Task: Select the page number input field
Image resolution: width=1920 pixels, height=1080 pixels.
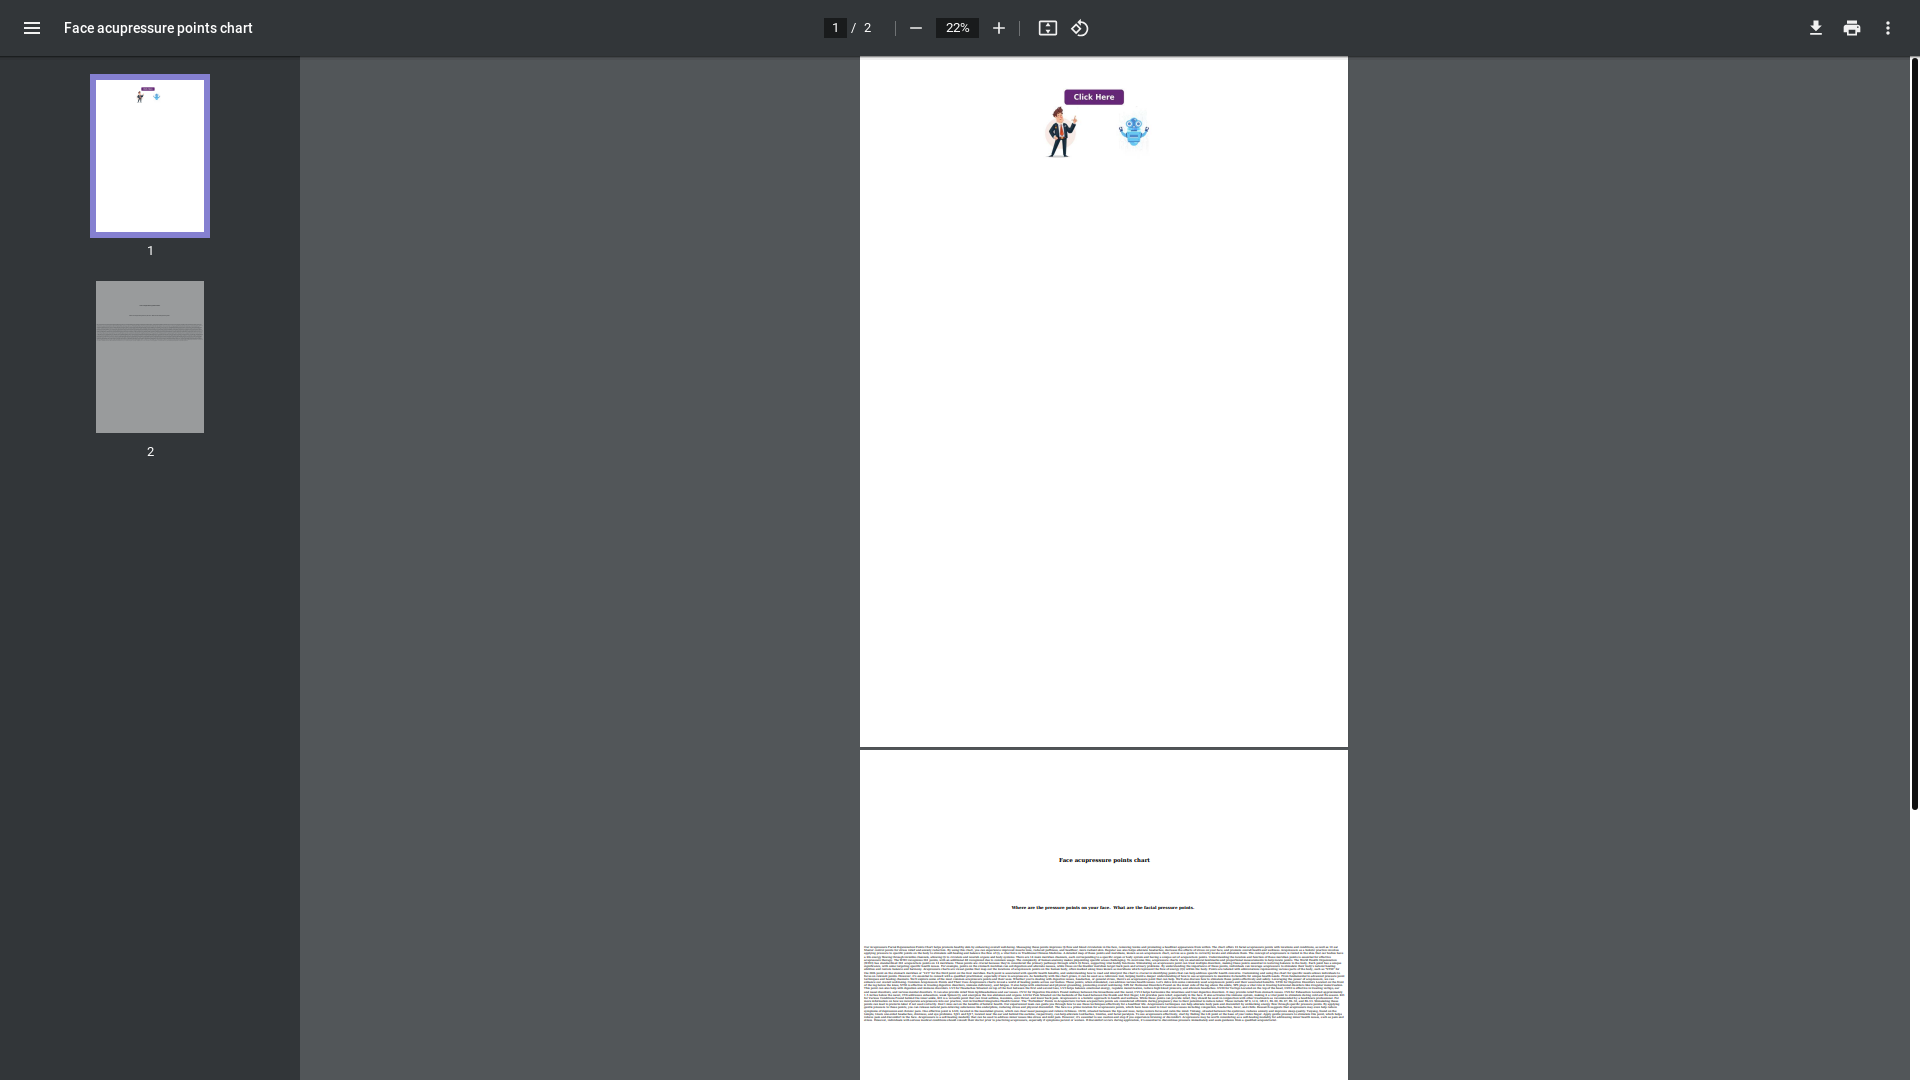Action: pos(835,28)
